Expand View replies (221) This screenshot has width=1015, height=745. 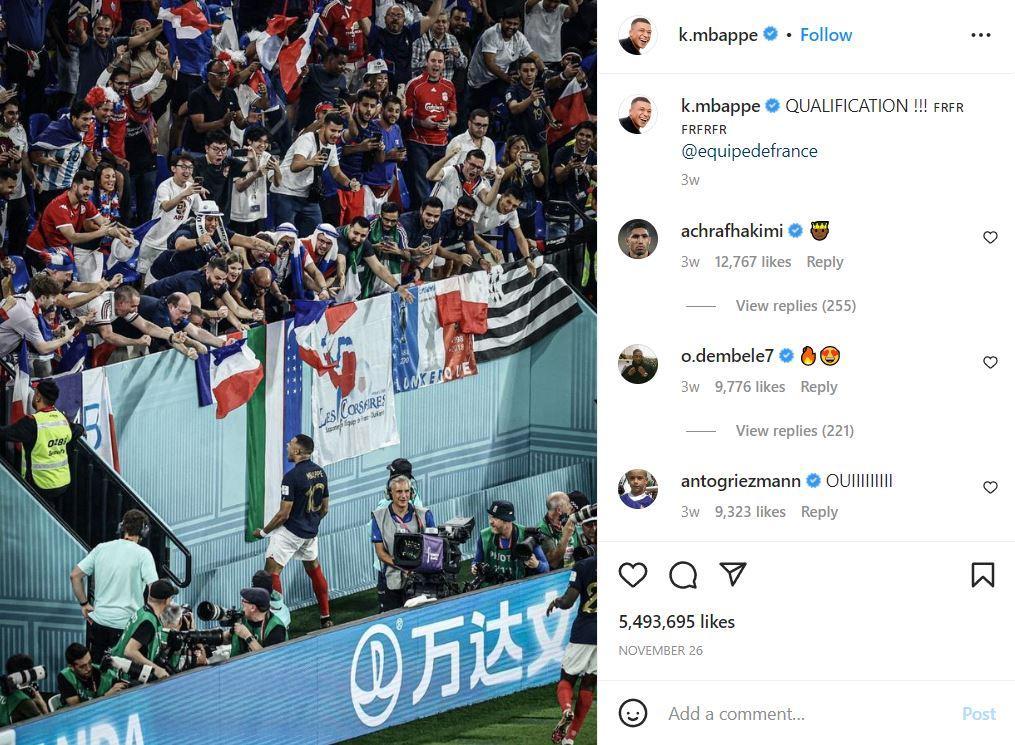[794, 430]
